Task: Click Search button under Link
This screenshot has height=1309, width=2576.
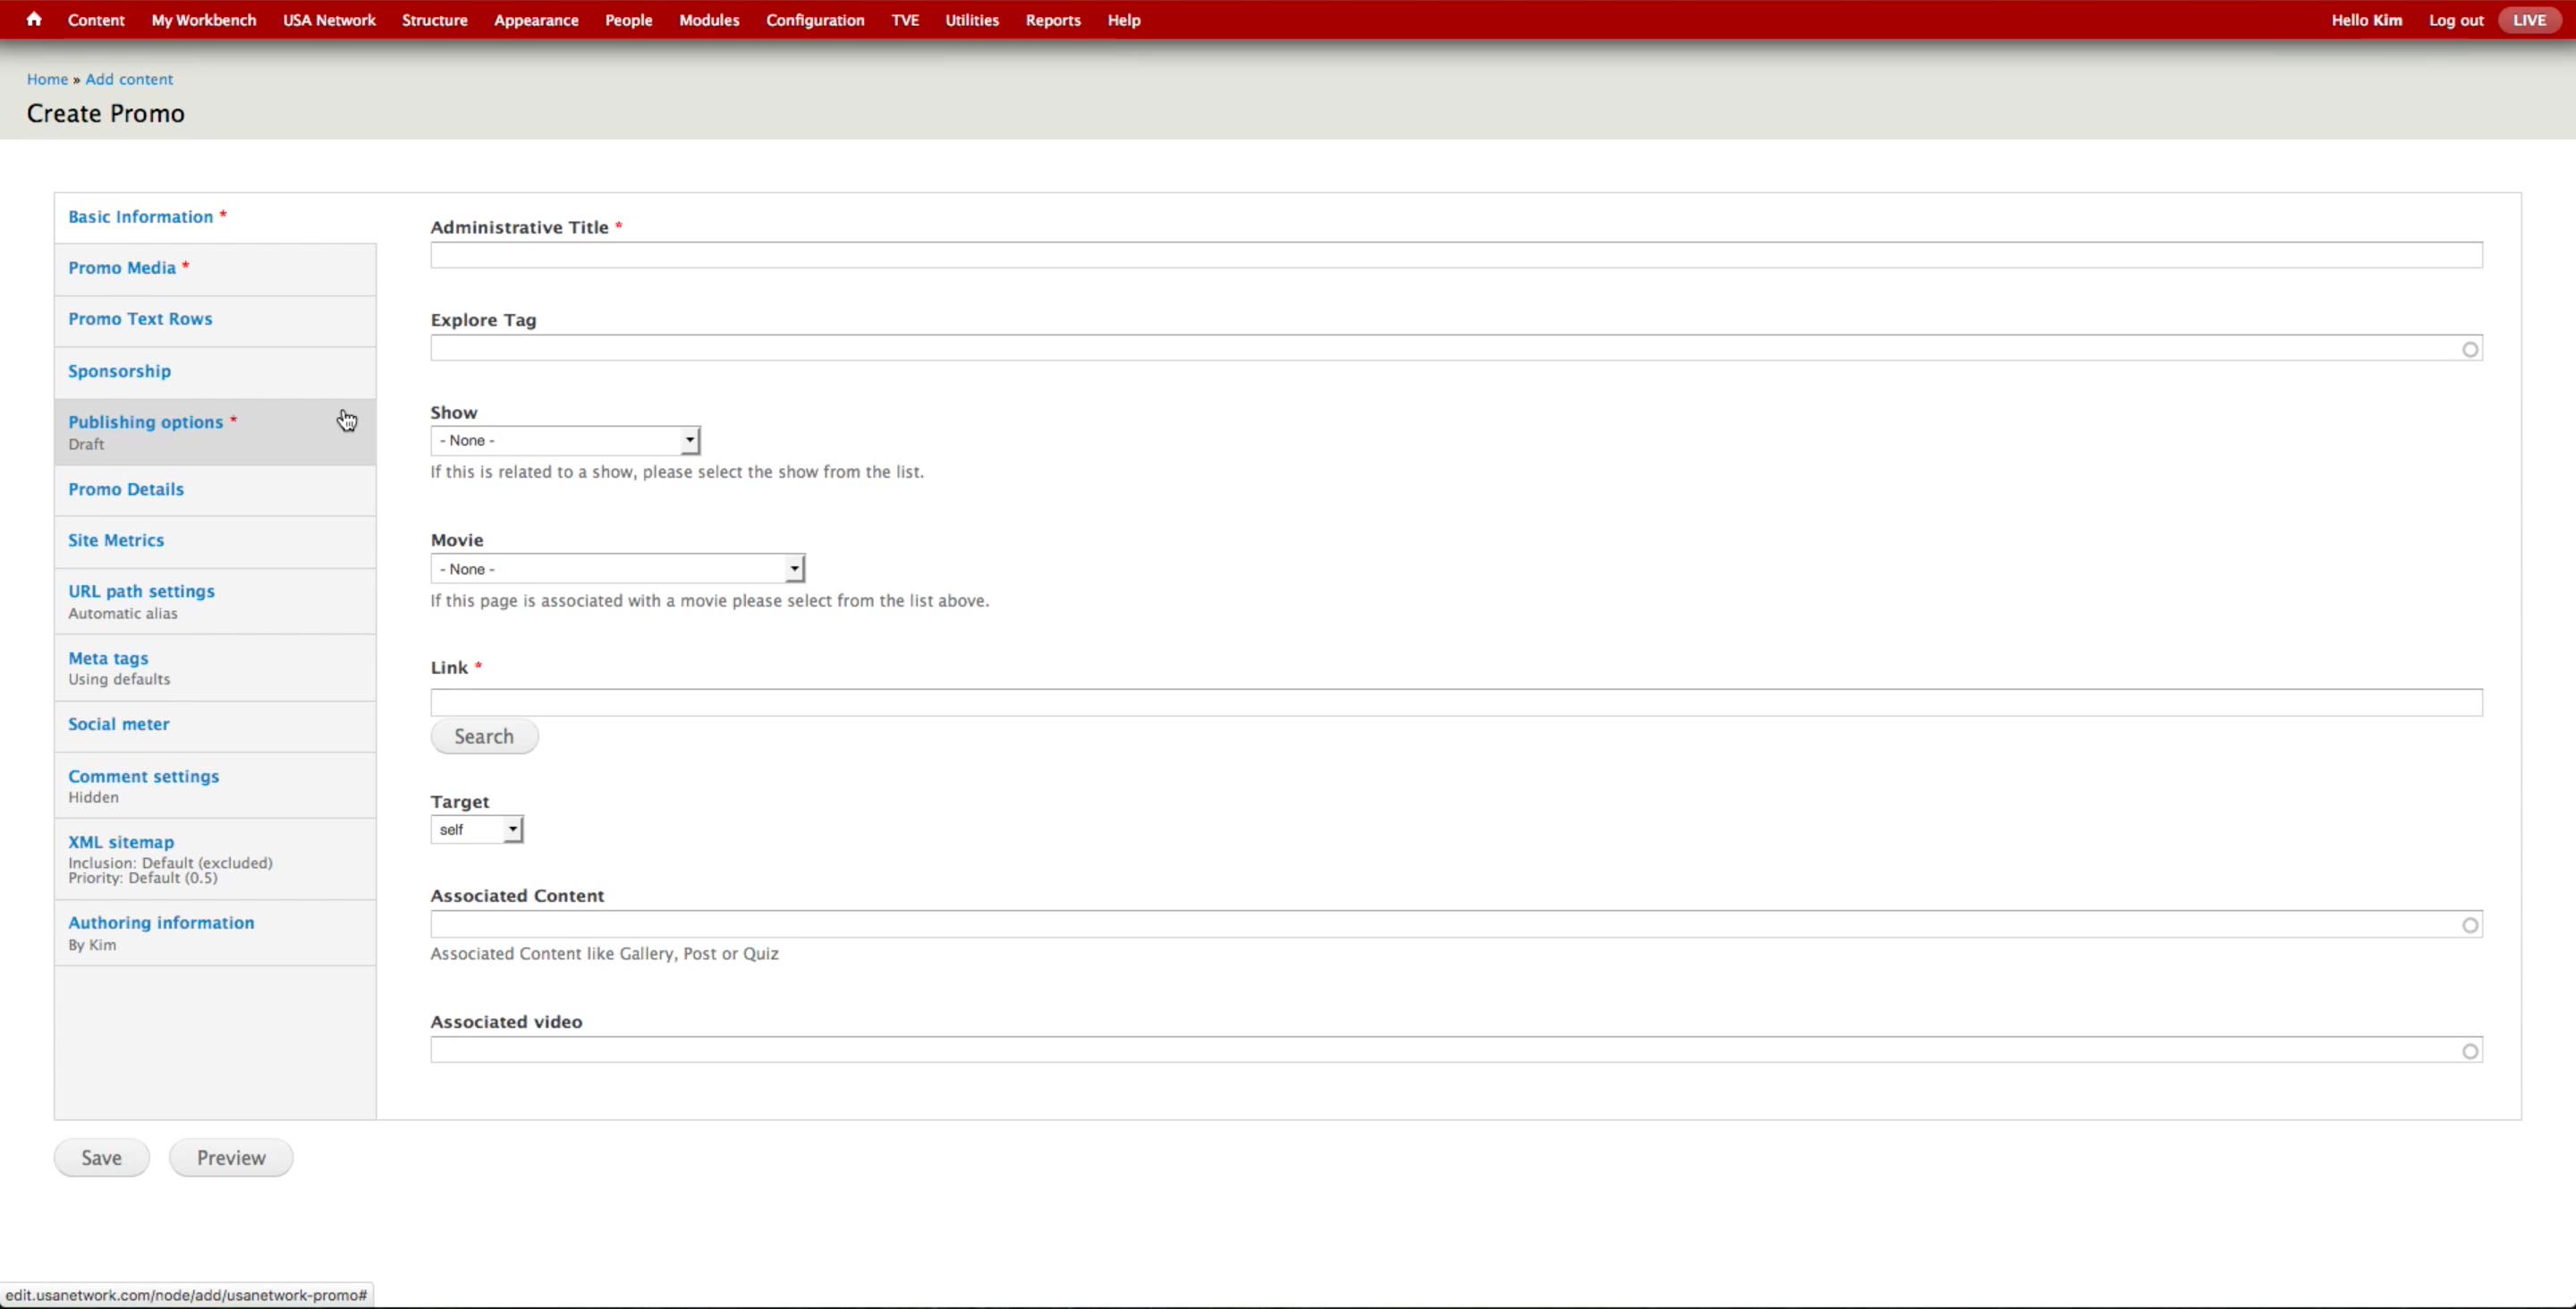Action: pos(484,736)
